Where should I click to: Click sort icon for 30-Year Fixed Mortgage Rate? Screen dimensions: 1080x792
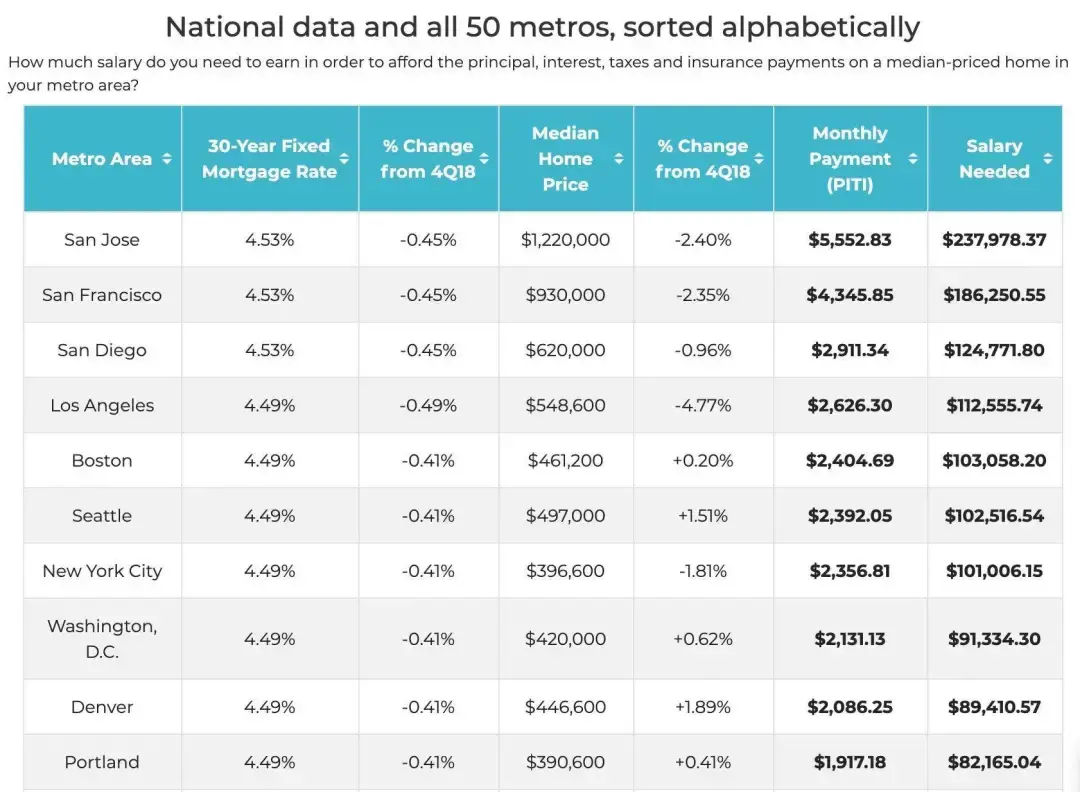point(344,159)
